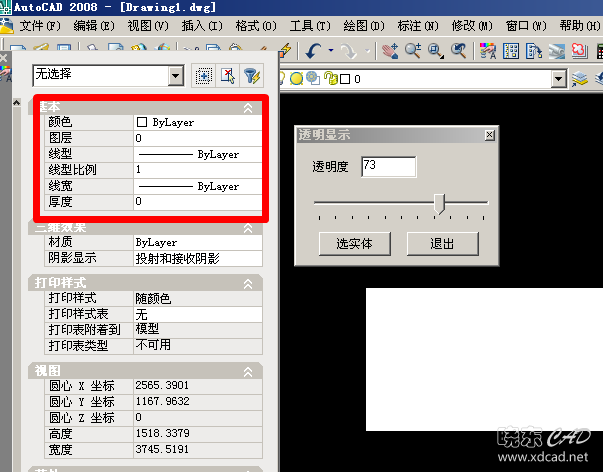Click the transparency slider thumb
The height and width of the screenshot is (472, 603).
point(439,203)
